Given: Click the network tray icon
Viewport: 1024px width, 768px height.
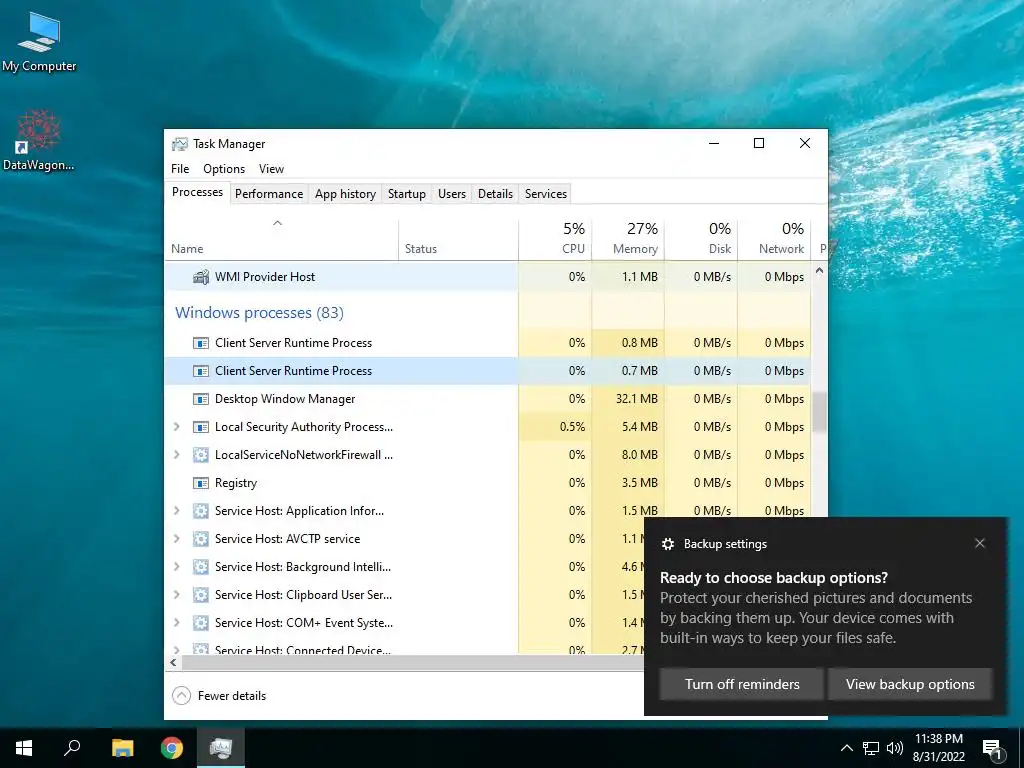Looking at the screenshot, I should click(x=871, y=748).
